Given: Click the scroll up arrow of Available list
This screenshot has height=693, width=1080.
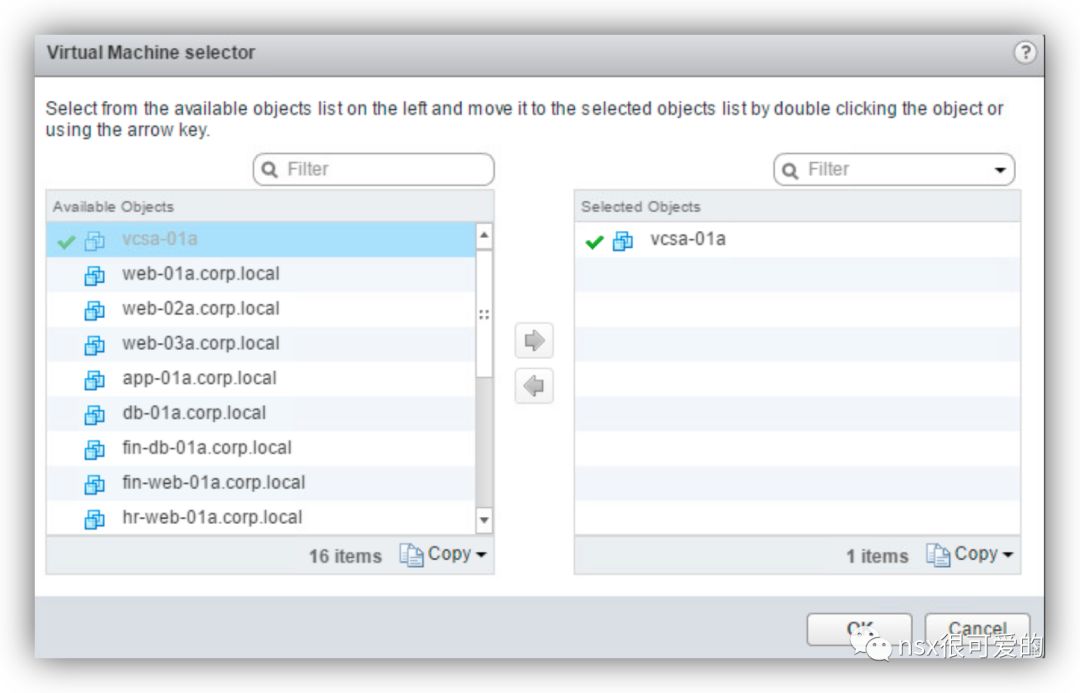Looking at the screenshot, I should (484, 236).
